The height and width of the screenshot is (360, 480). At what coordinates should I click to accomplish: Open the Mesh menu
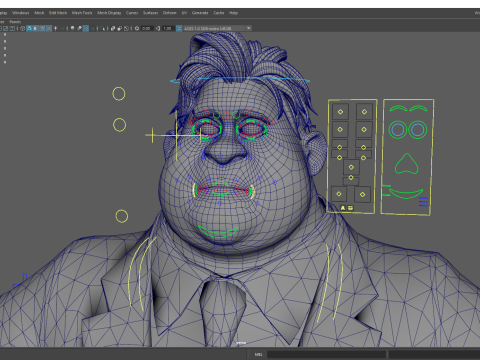(39, 13)
